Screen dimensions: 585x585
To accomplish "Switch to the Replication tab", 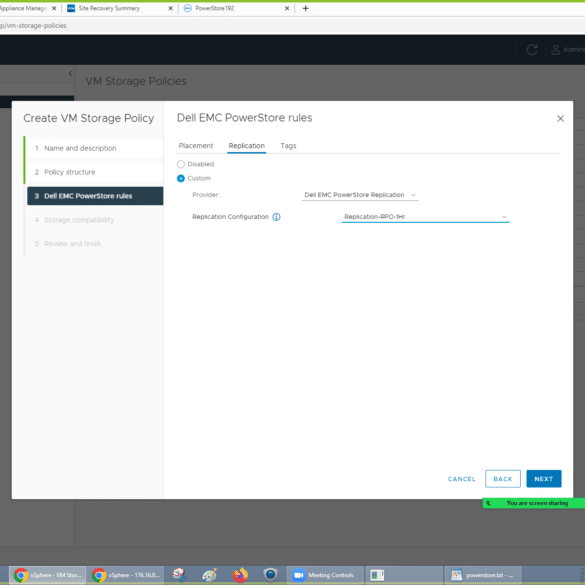I will 247,146.
